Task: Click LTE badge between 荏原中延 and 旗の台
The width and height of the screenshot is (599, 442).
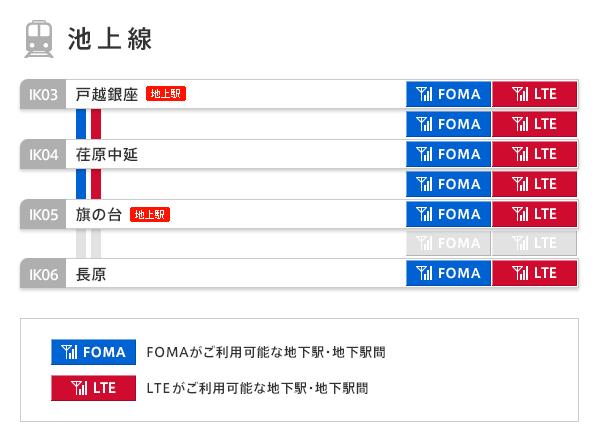Action: tap(534, 184)
